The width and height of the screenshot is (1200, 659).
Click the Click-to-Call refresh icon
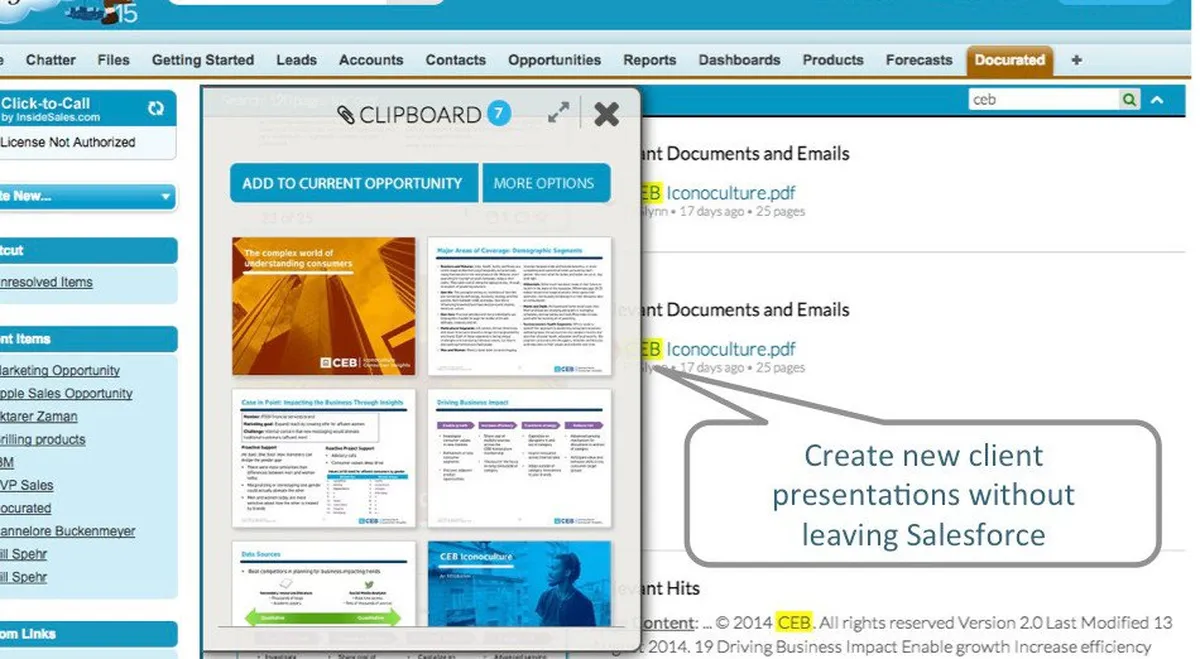[156, 108]
